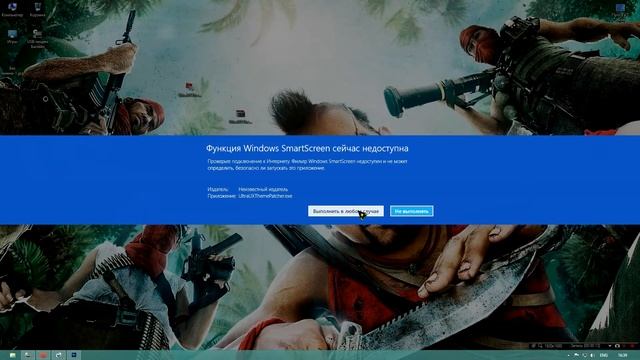Click the taskbar clock

point(622,356)
